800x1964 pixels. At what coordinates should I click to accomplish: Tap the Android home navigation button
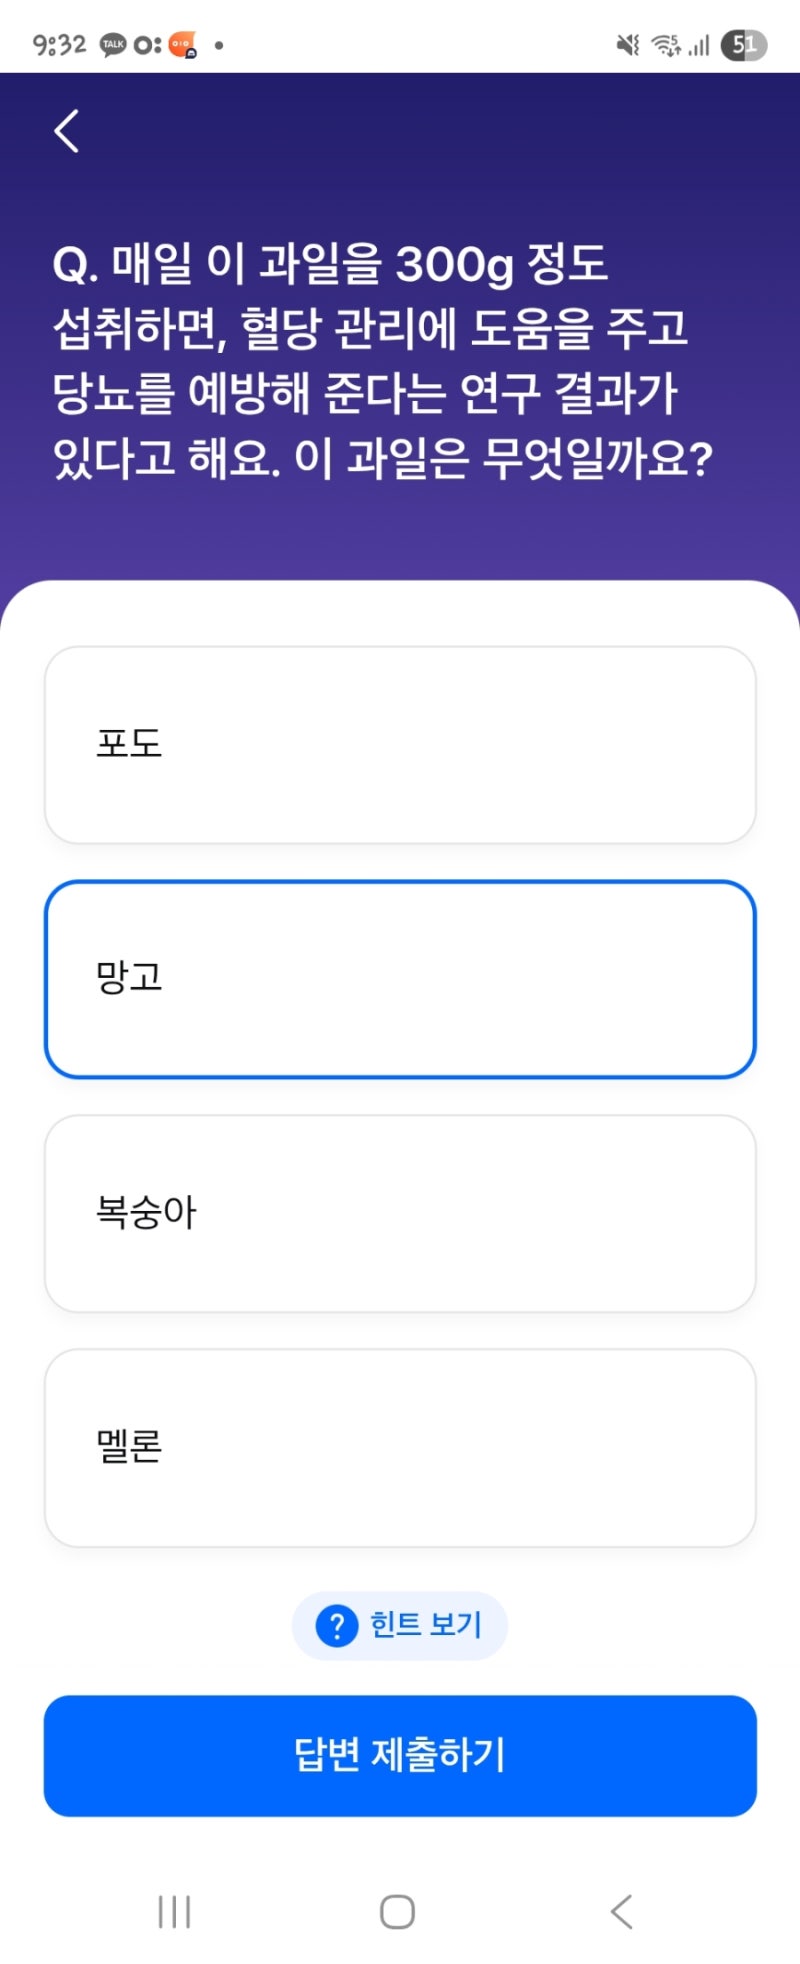(398, 1911)
